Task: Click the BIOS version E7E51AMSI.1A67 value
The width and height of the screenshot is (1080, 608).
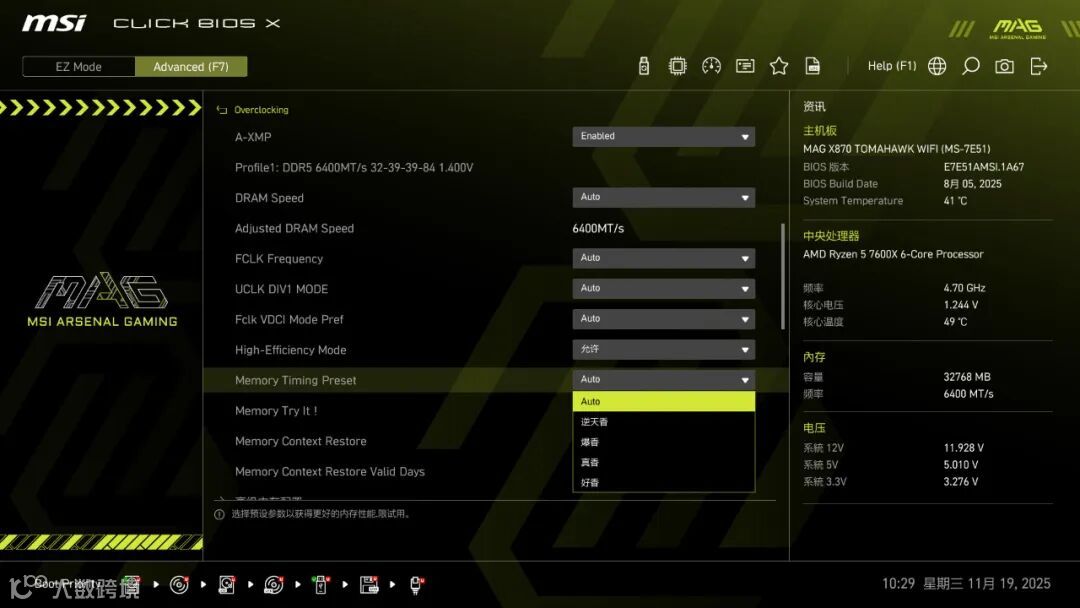Action: 984,167
